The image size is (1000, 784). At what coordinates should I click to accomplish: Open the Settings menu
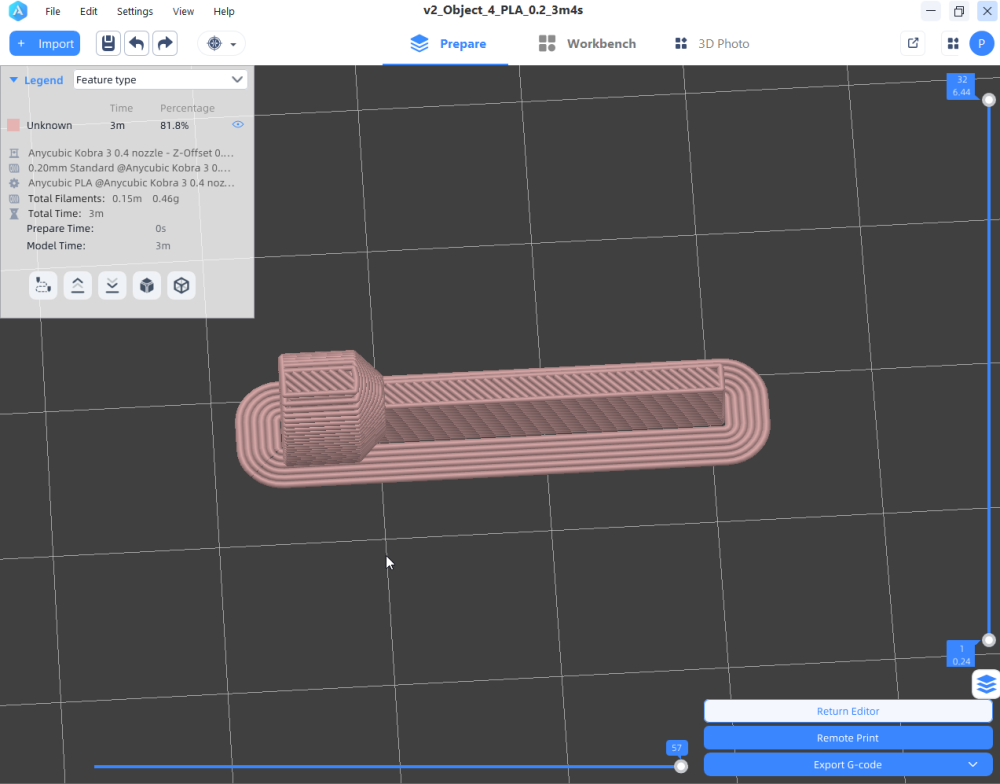tap(135, 11)
